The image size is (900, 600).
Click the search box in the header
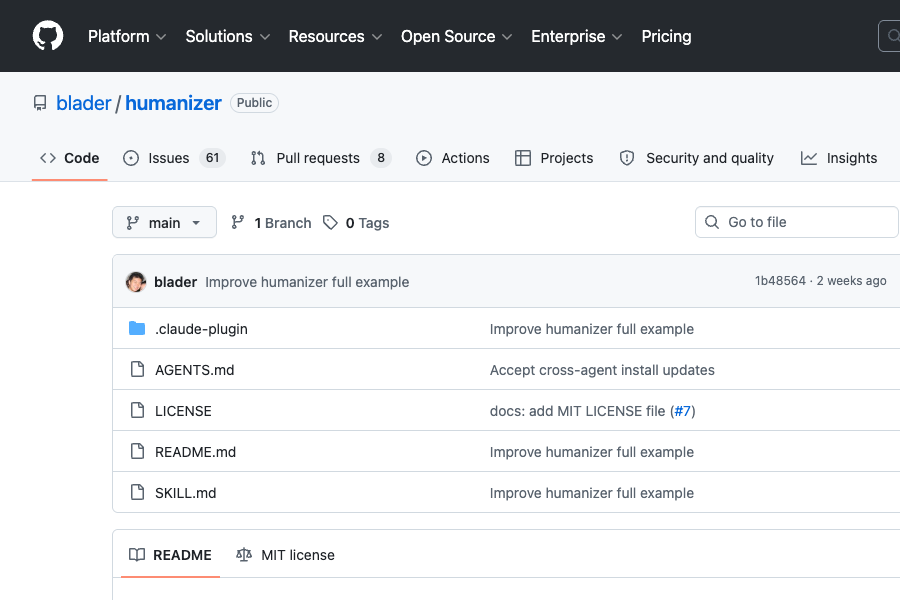(x=890, y=36)
